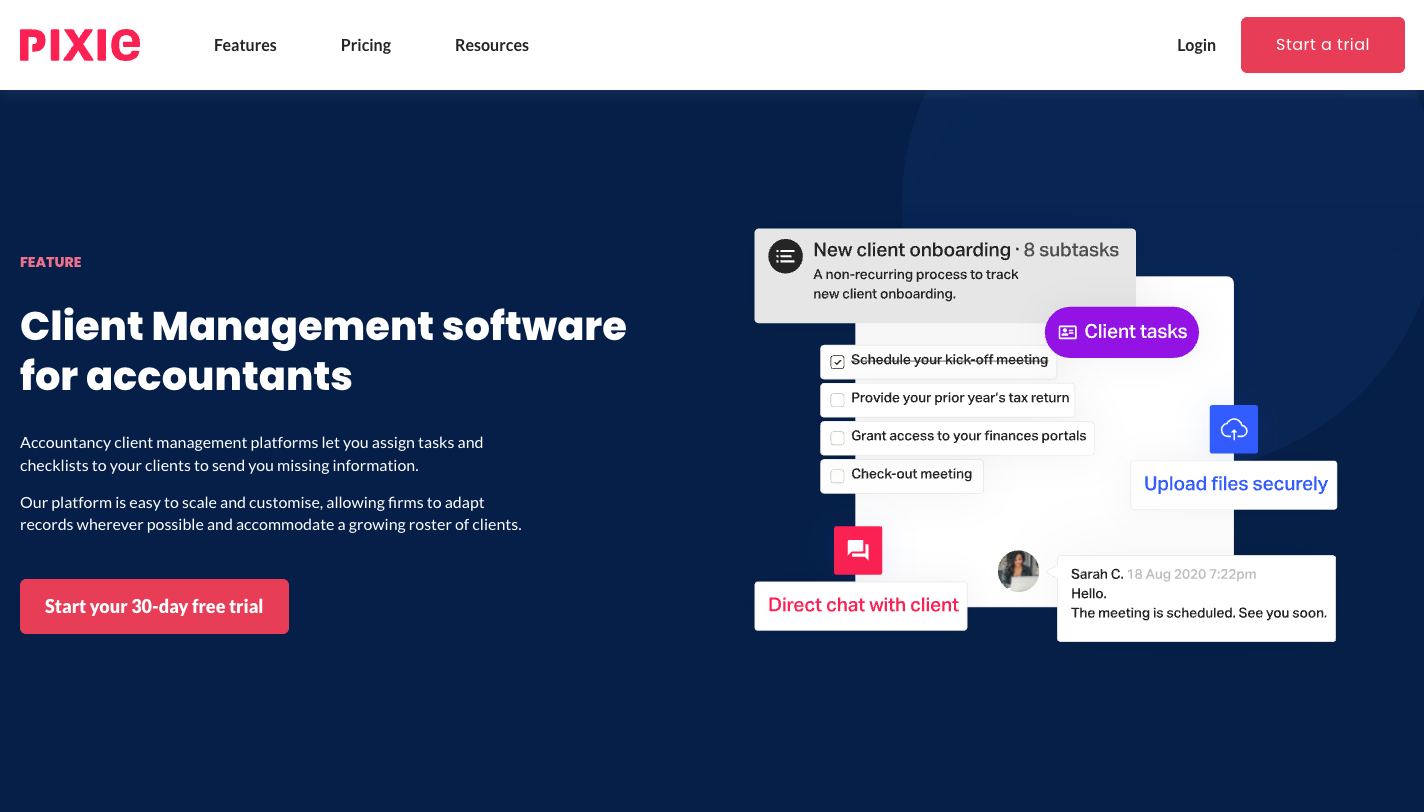Tick Grant access to your finances portals checkbox
The width and height of the screenshot is (1424, 812).
coord(838,437)
